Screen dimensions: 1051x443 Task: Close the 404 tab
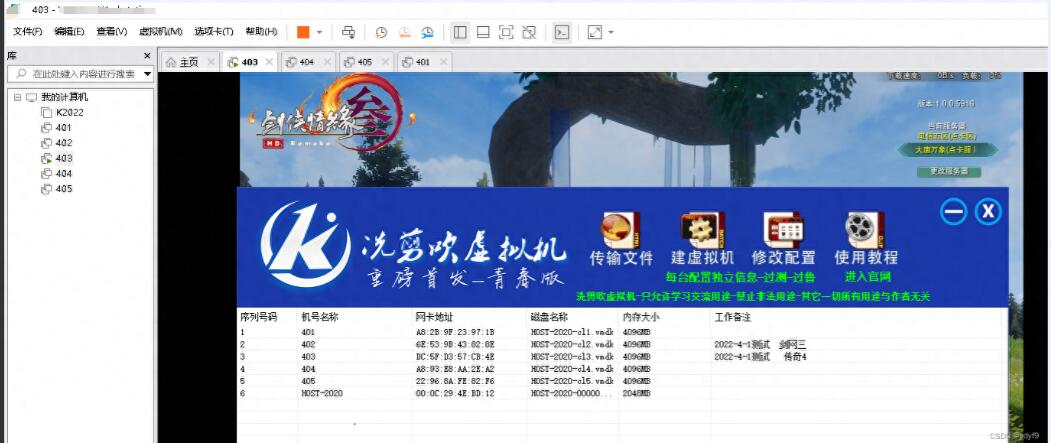click(x=328, y=62)
